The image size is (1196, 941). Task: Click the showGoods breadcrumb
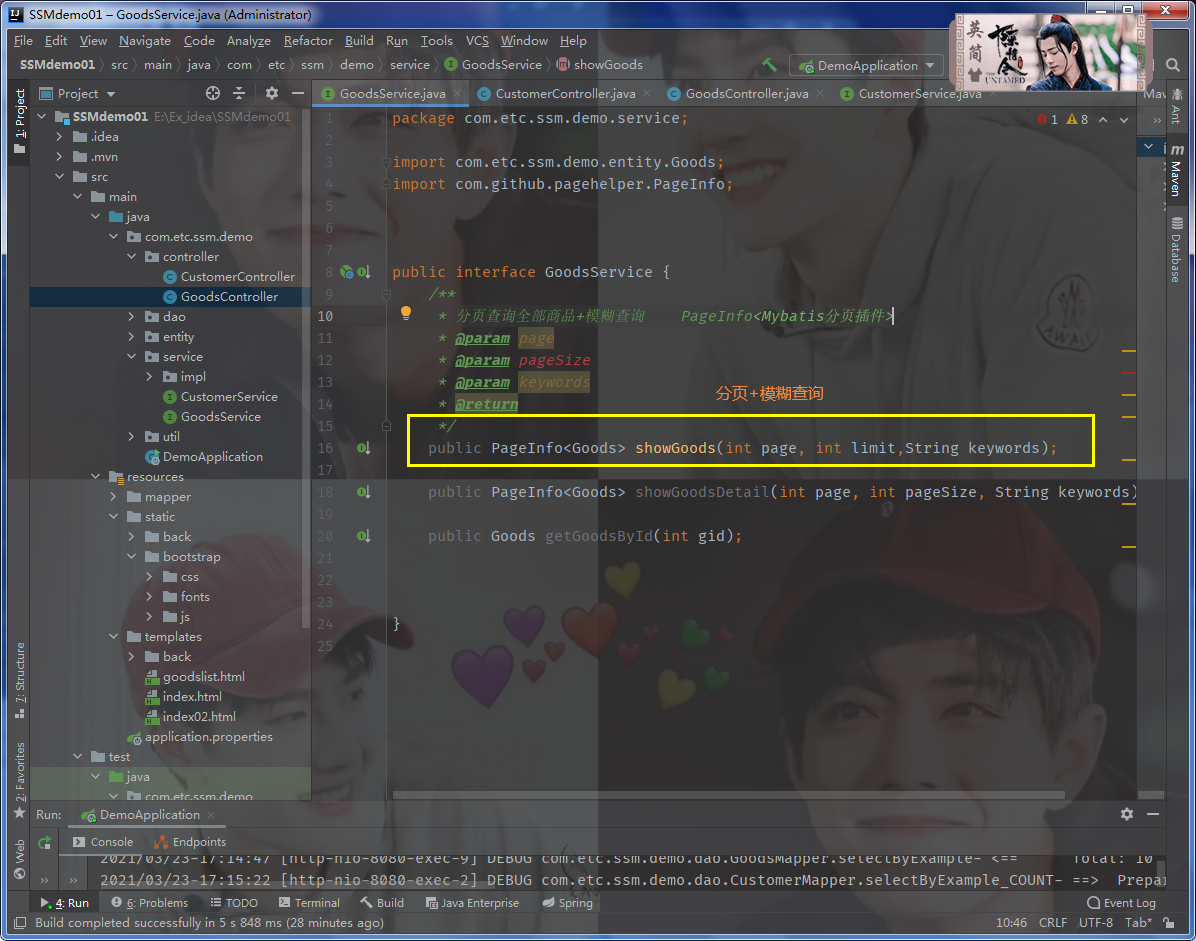pyautogui.click(x=600, y=65)
